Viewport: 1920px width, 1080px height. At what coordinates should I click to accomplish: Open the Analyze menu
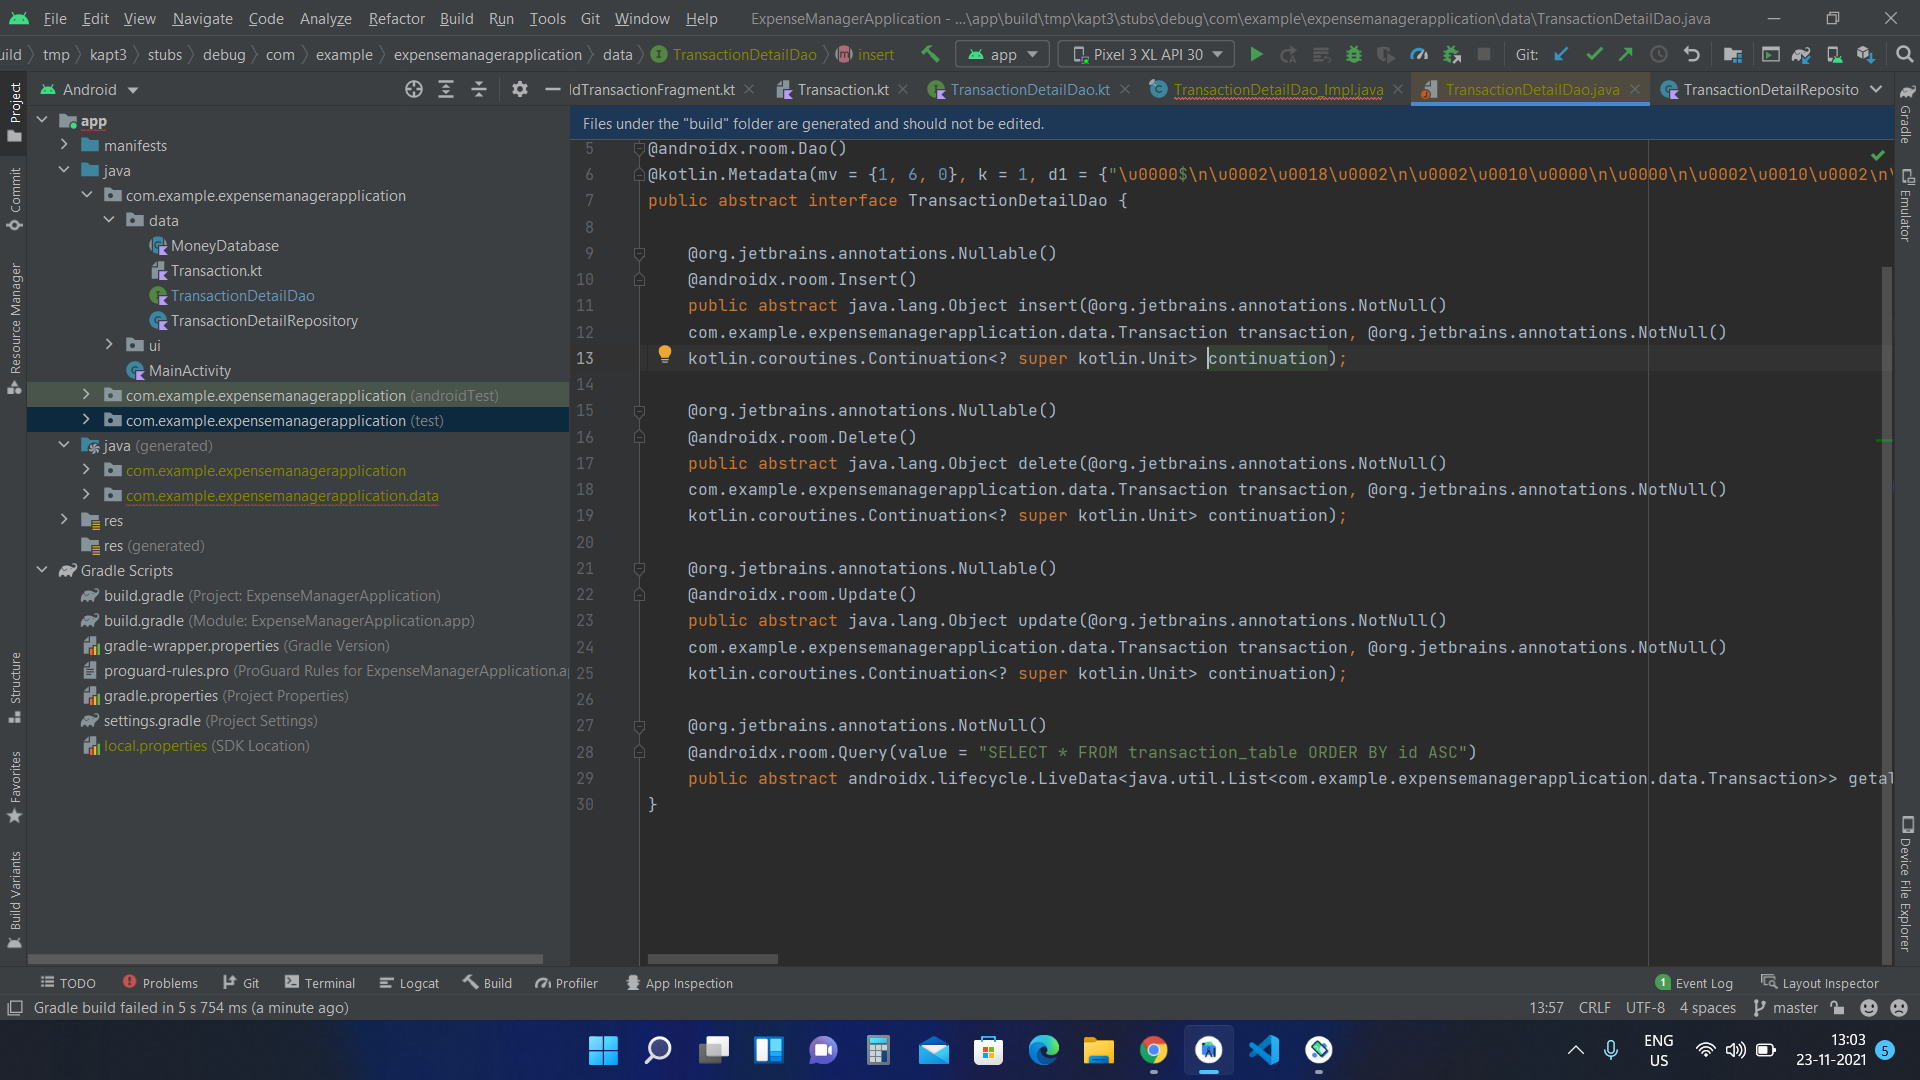coord(325,18)
